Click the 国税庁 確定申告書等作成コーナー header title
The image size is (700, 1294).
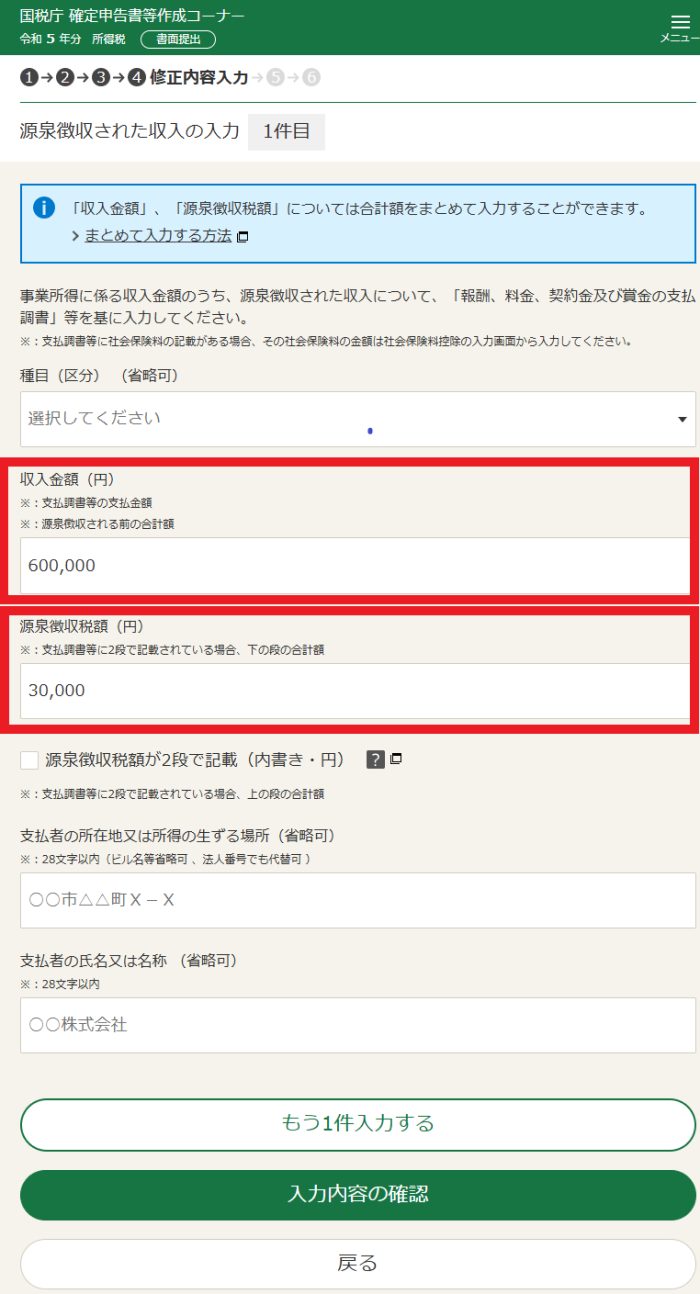[132, 16]
